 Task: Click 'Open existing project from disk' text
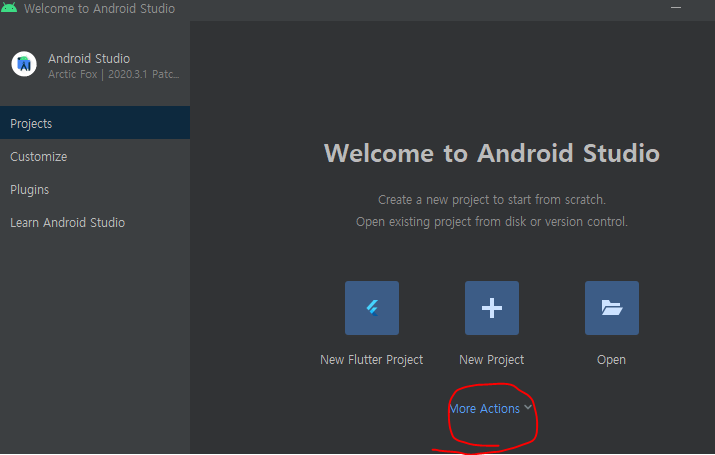[x=492, y=222]
